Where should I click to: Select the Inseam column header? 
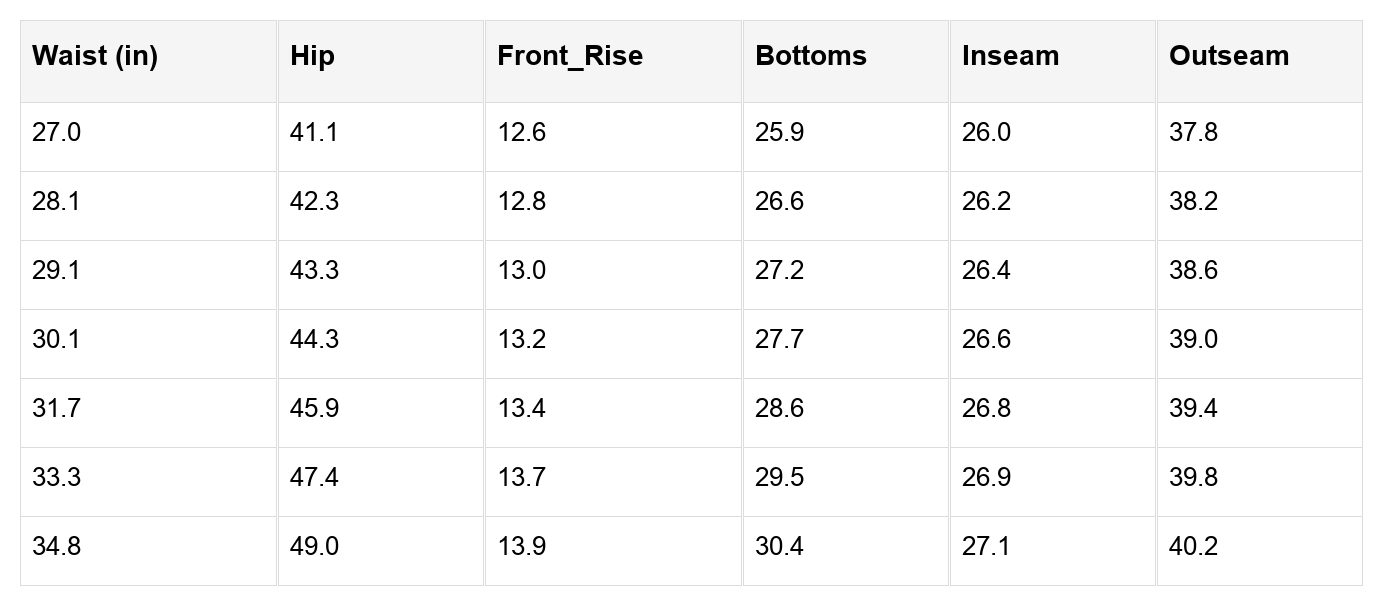coord(1053,61)
